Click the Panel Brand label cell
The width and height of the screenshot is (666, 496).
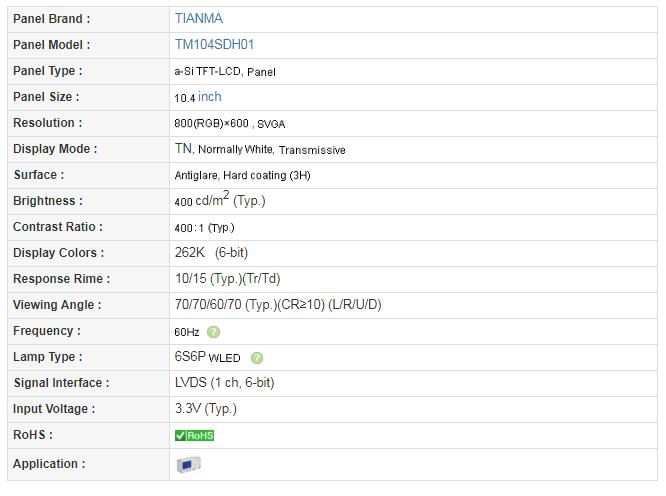tap(88, 20)
